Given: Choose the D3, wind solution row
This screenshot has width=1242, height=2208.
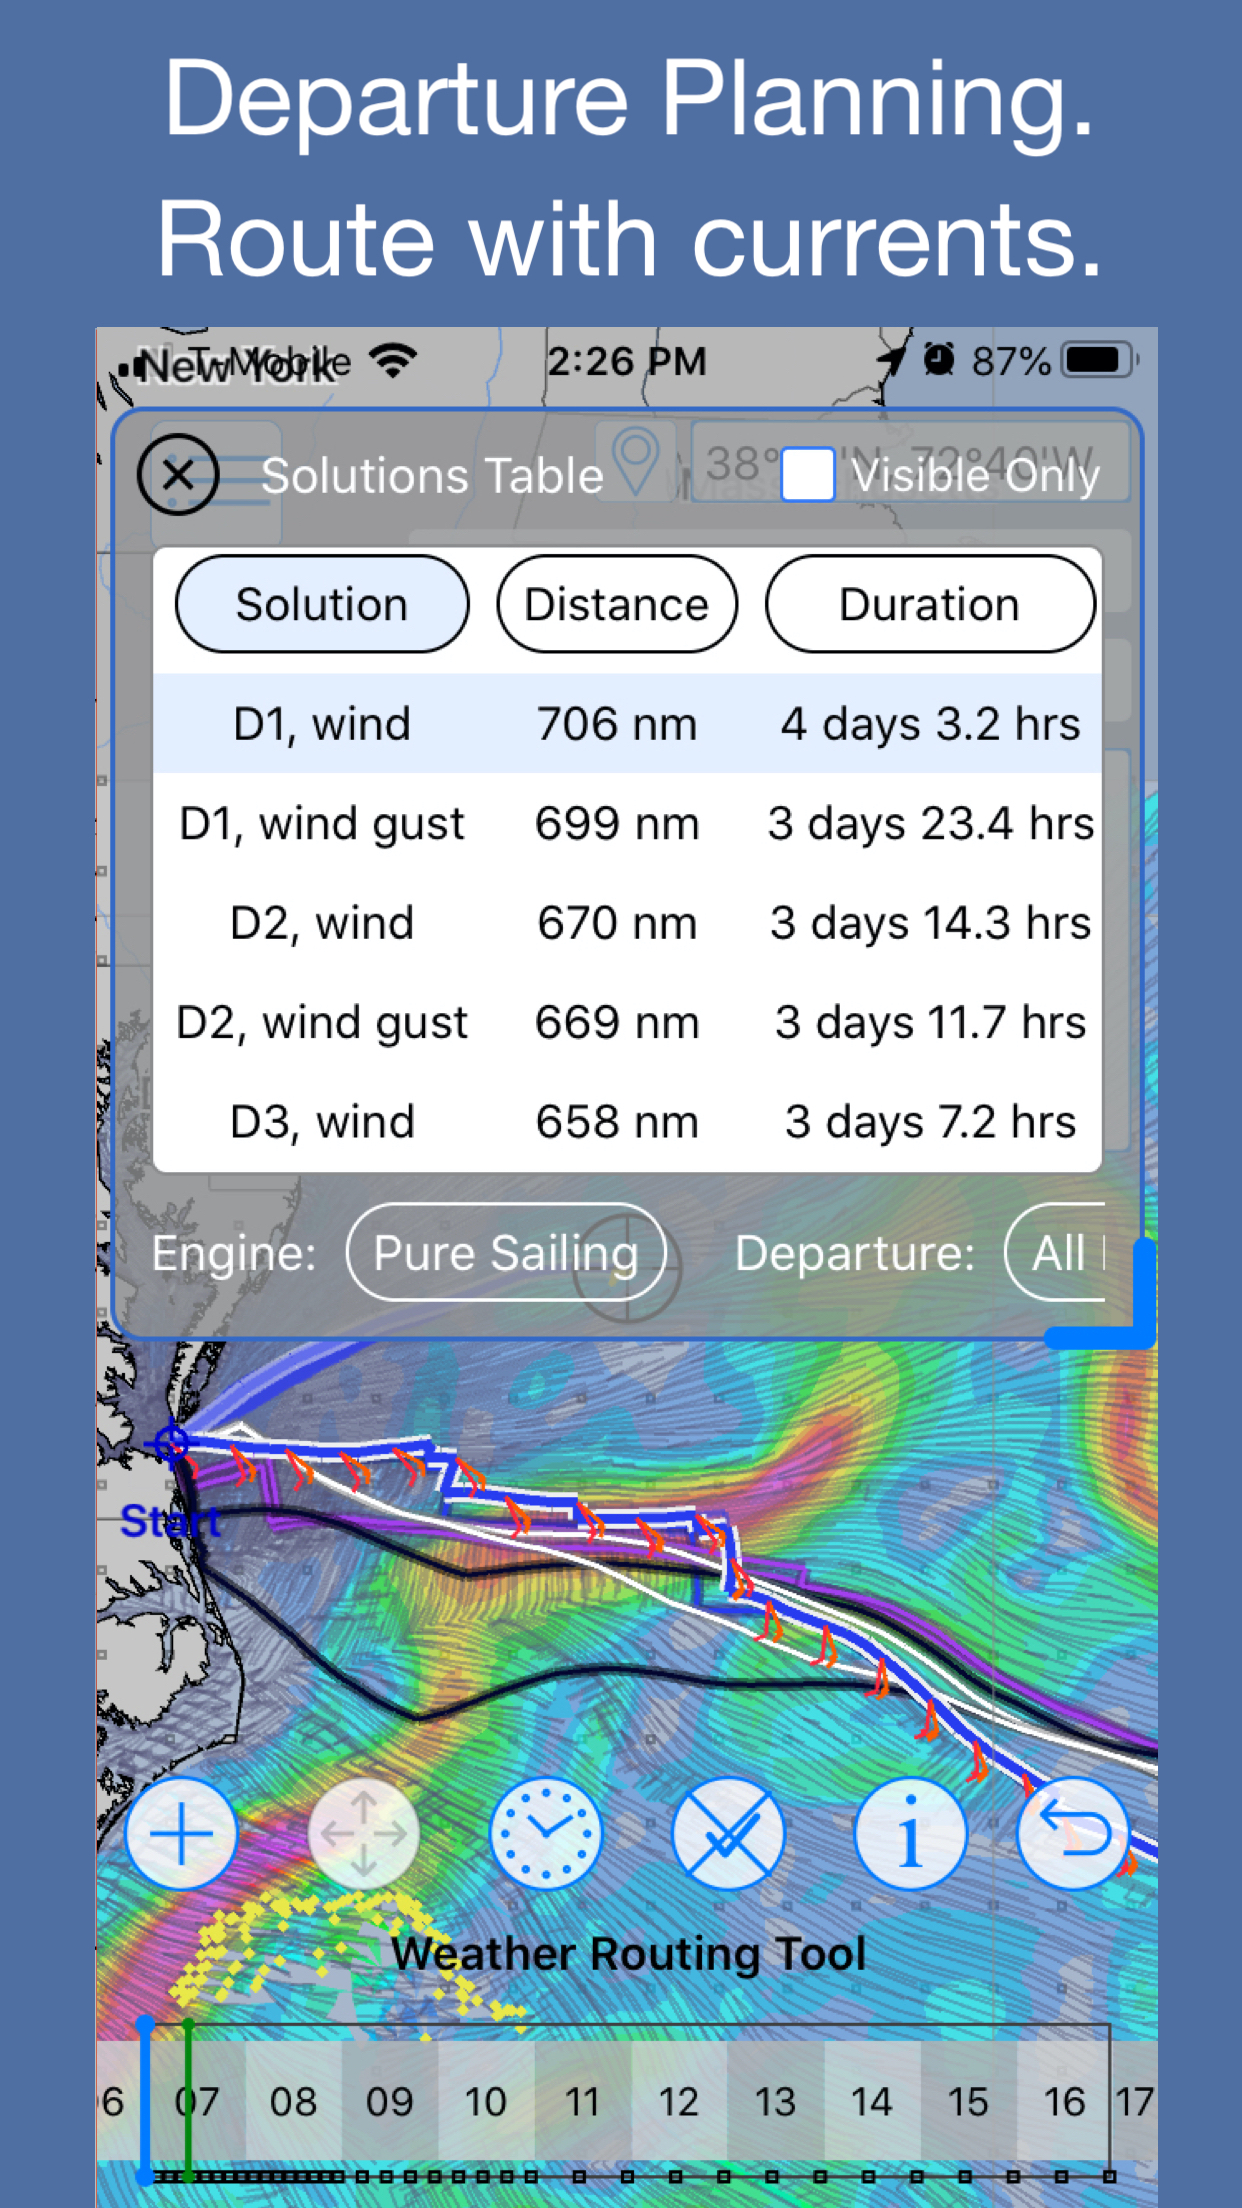Looking at the screenshot, I should tap(627, 1122).
